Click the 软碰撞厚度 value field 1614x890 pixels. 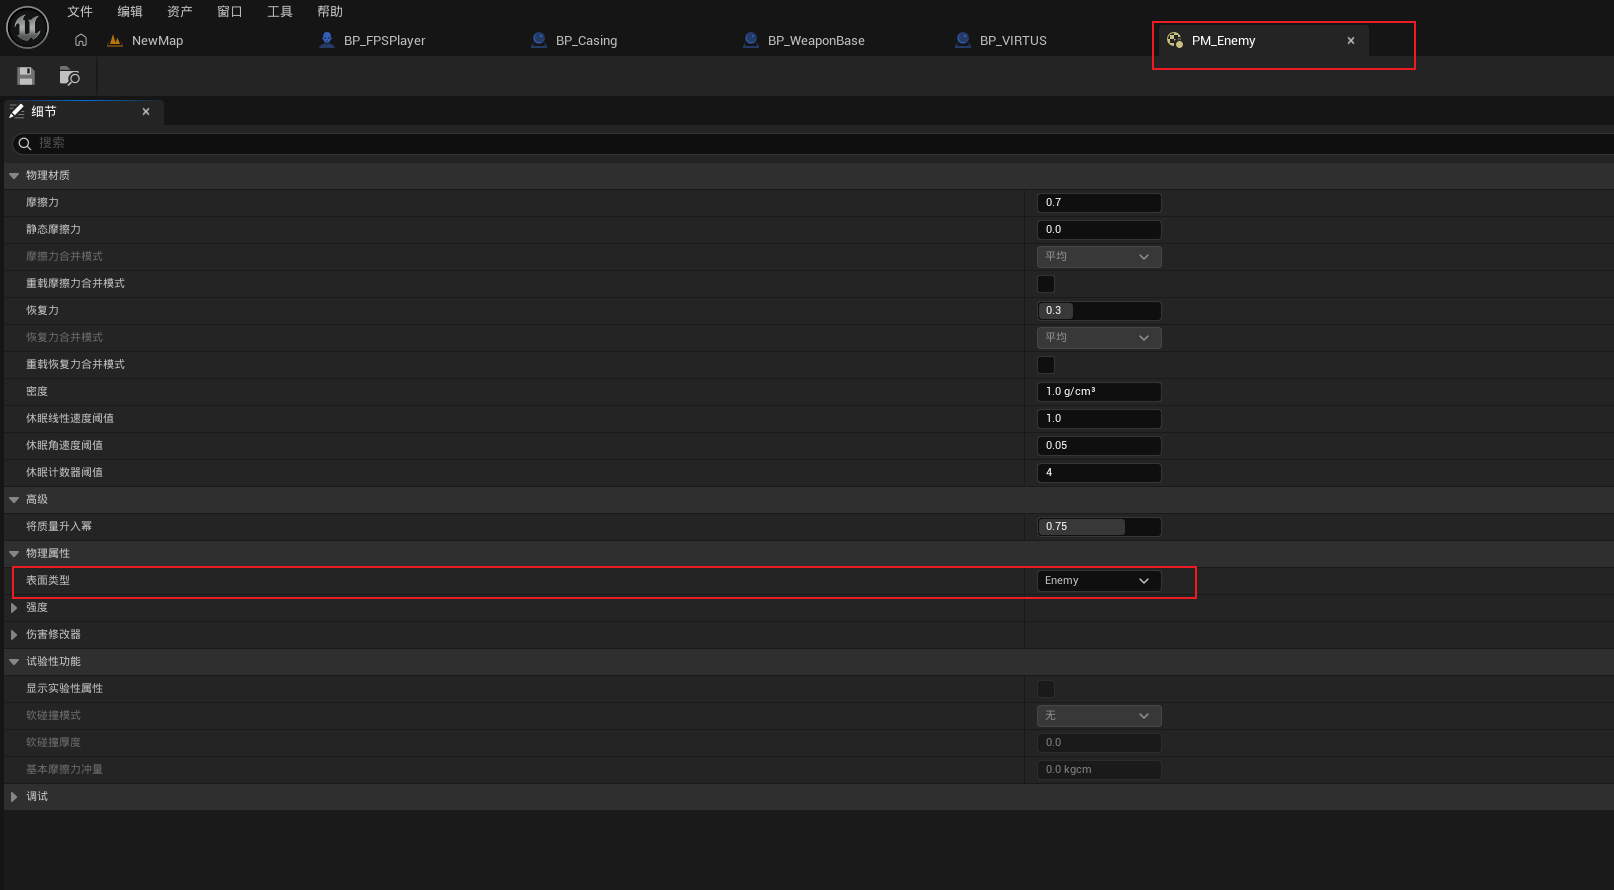(x=1099, y=743)
